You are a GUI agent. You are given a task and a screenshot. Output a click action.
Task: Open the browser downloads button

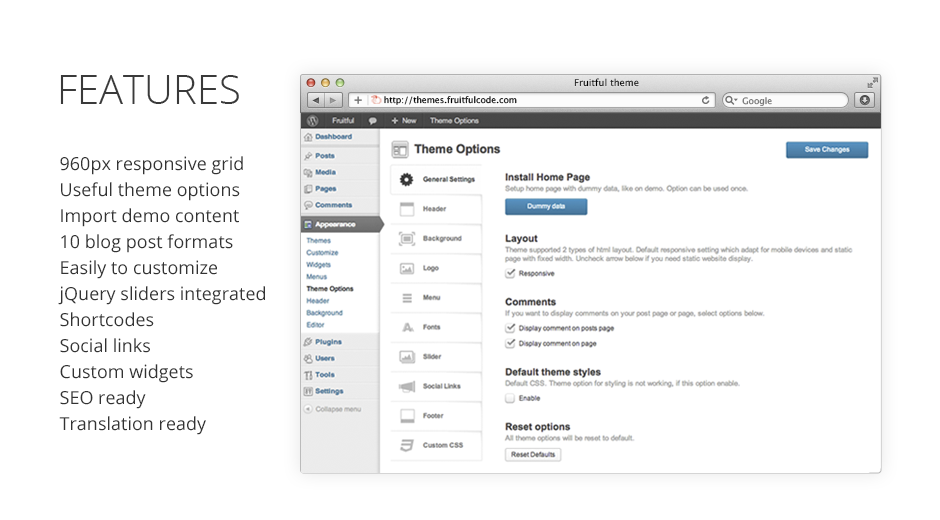pos(864,100)
